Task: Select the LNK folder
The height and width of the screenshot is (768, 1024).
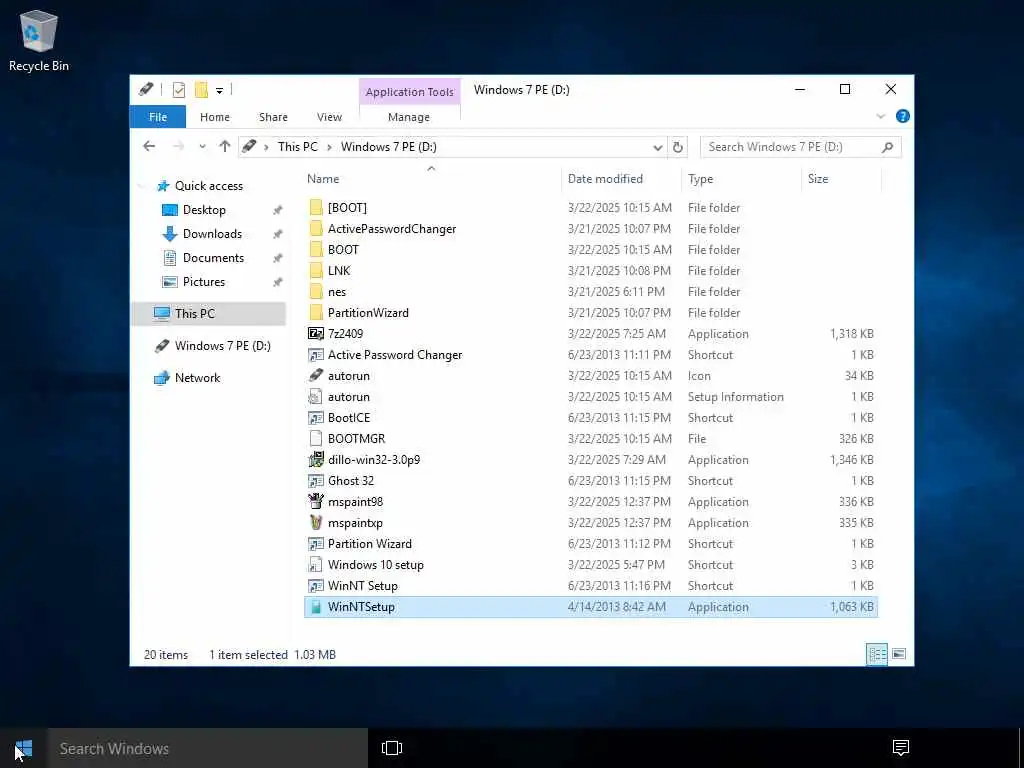Action: pyautogui.click(x=339, y=270)
